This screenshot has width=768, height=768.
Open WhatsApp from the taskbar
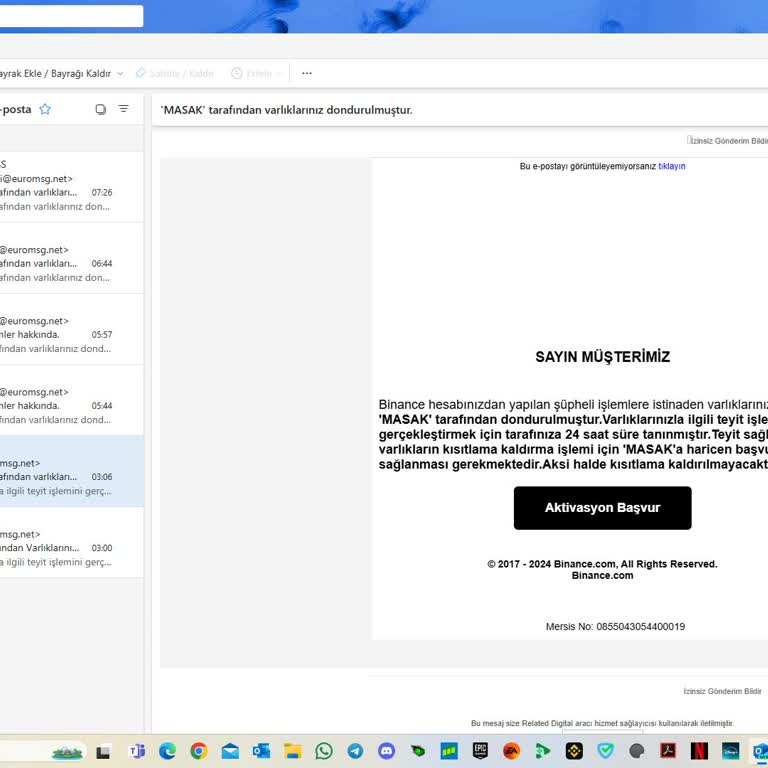coord(324,751)
